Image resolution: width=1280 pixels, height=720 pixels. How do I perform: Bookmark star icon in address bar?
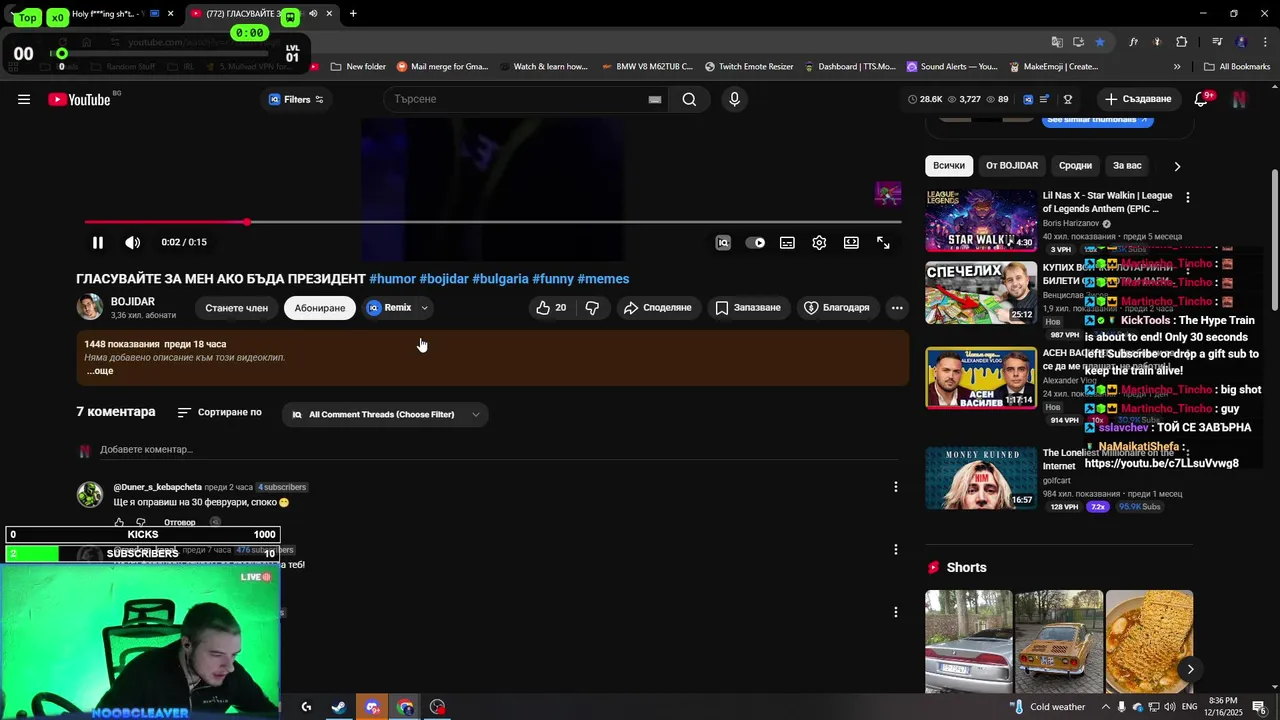pyautogui.click(x=1100, y=42)
